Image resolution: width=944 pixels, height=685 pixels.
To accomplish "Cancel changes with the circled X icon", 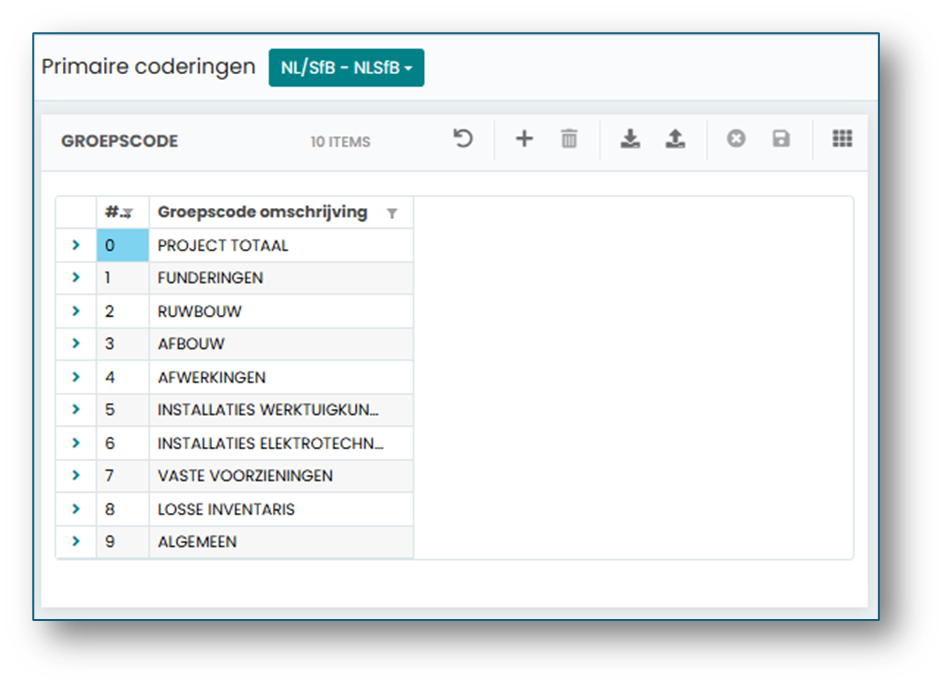I will point(736,139).
